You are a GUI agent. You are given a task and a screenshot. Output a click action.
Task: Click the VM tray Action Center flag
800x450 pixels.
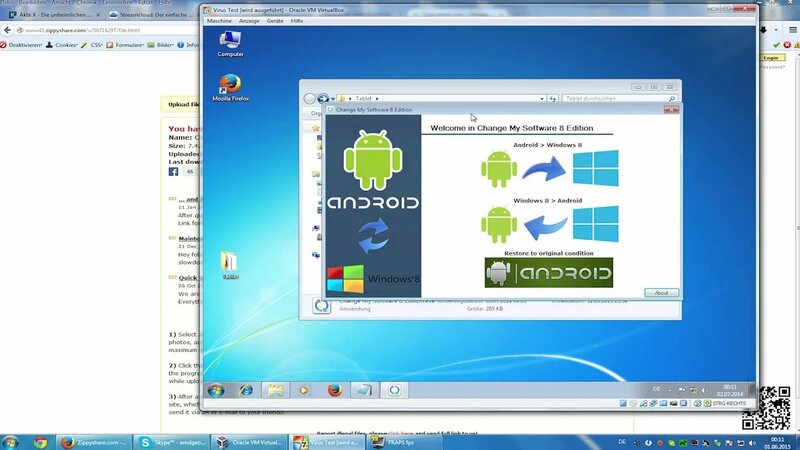682,390
